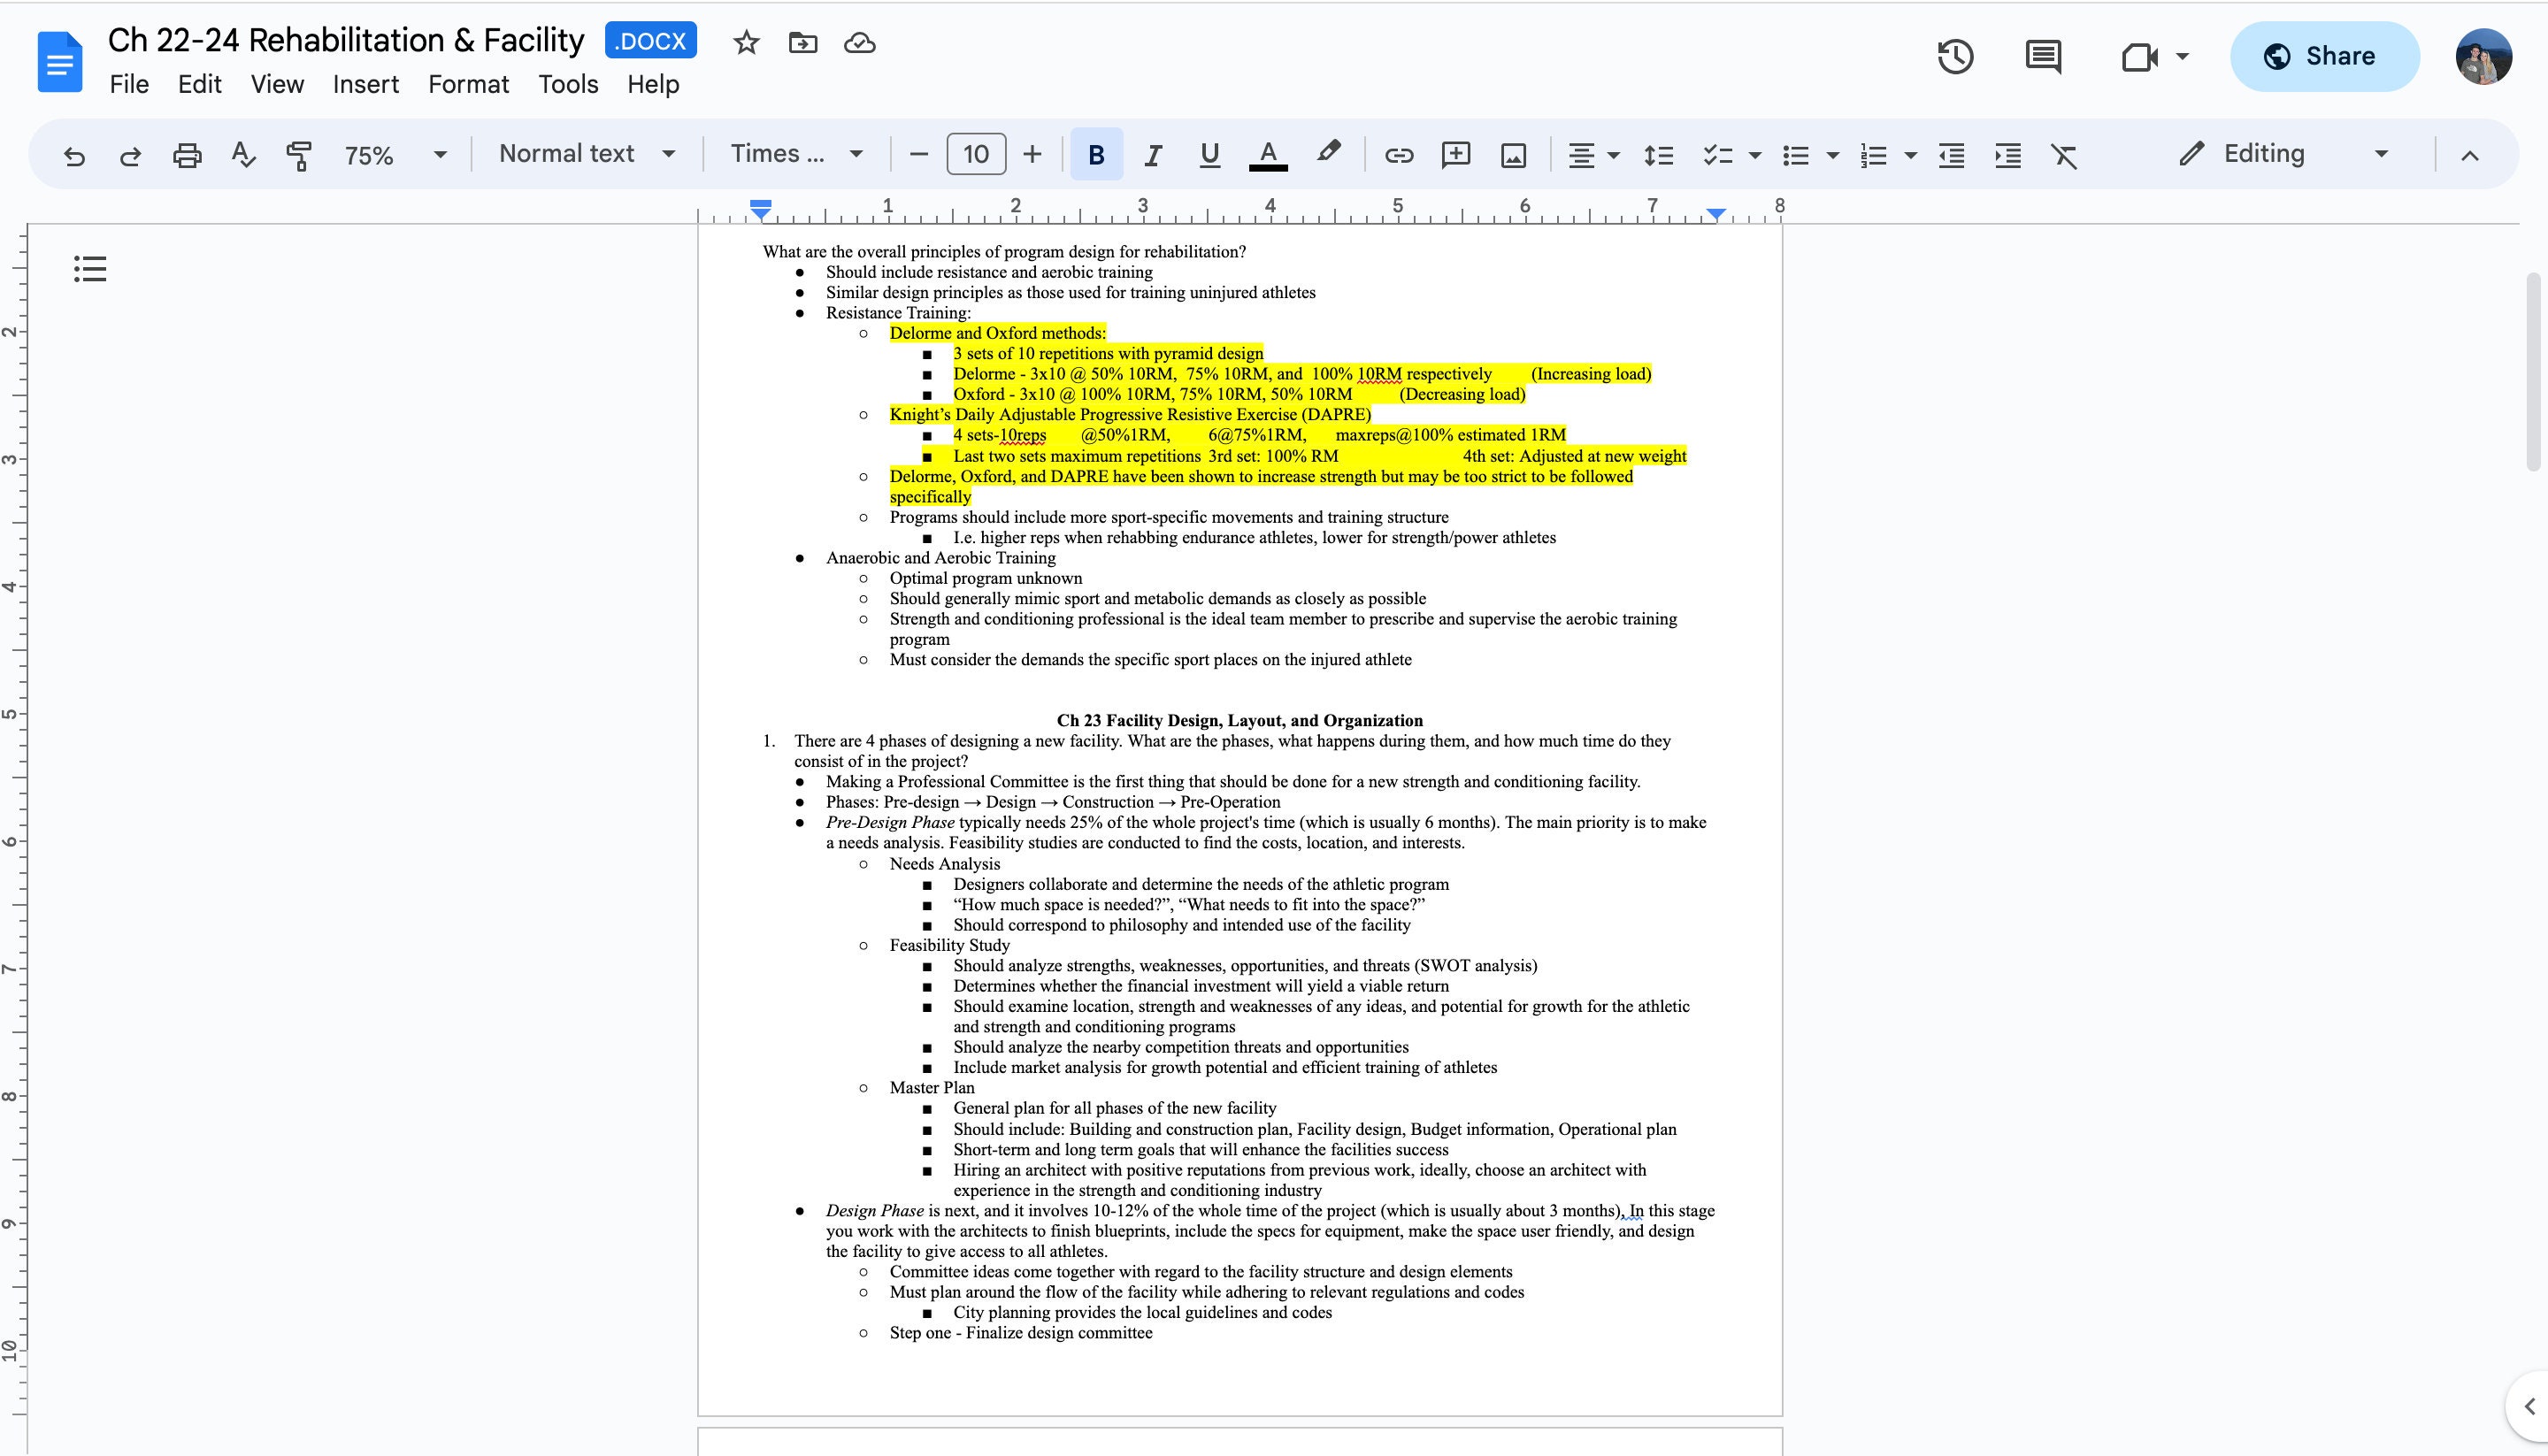Toggle underline formatting
The height and width of the screenshot is (1456, 2548).
[1209, 154]
